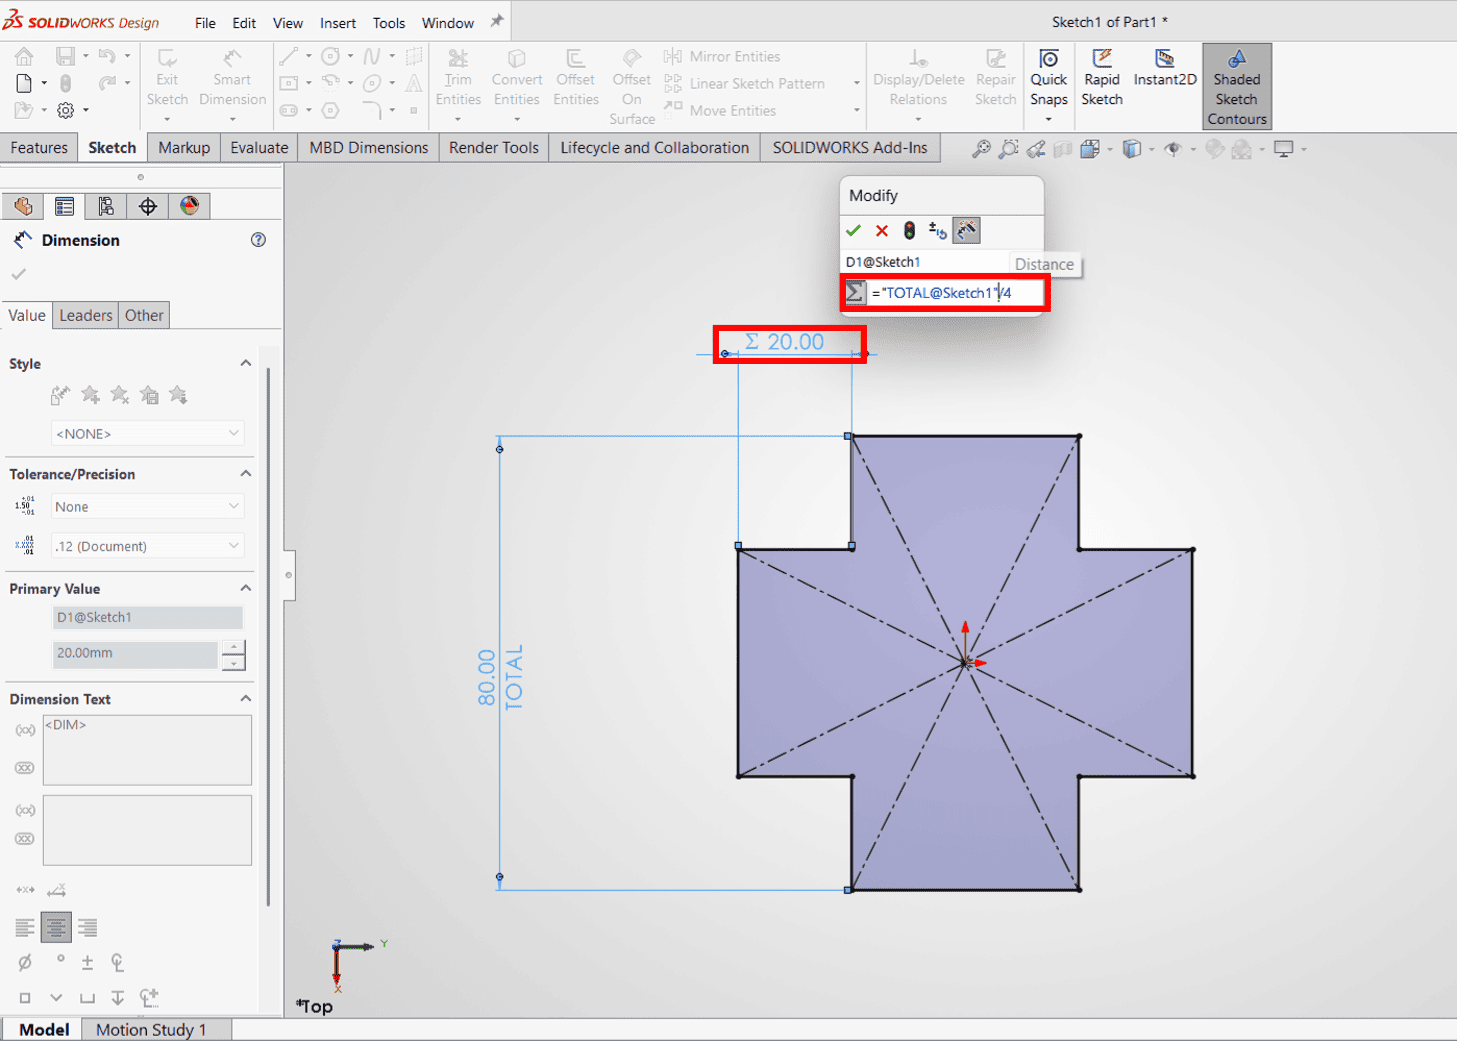Image resolution: width=1457 pixels, height=1041 pixels.
Task: Collapse the Style section
Action: (x=246, y=363)
